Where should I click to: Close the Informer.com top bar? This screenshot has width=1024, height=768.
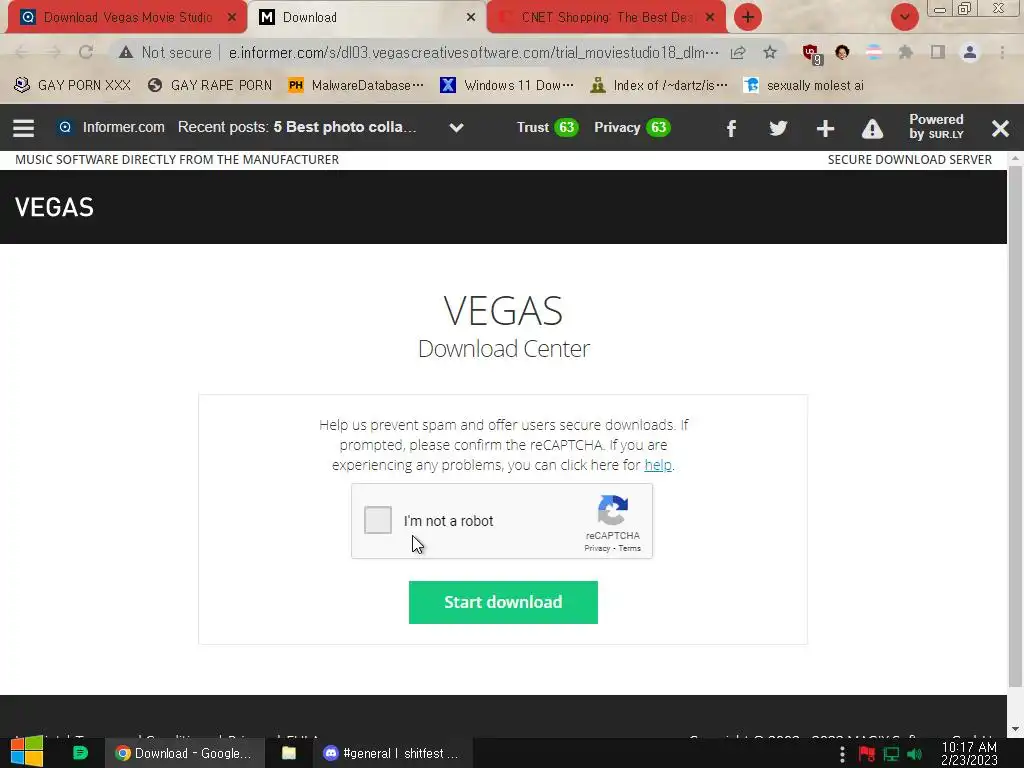[1000, 128]
